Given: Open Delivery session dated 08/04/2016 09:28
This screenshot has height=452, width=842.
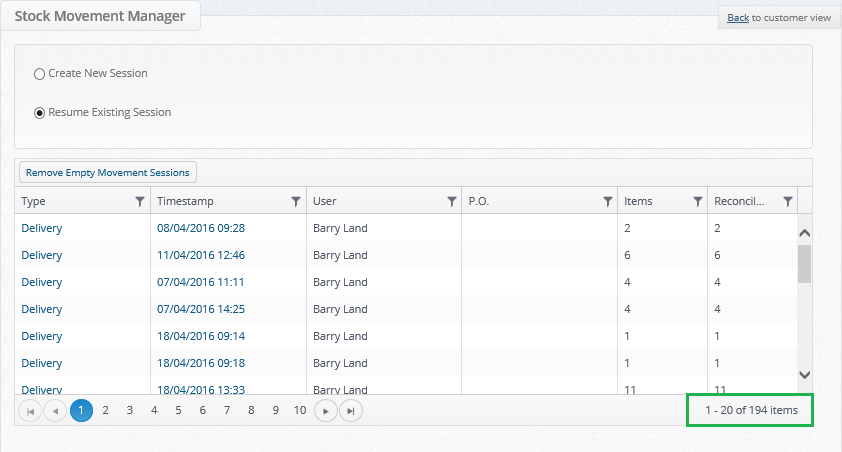Looking at the screenshot, I should [201, 228].
